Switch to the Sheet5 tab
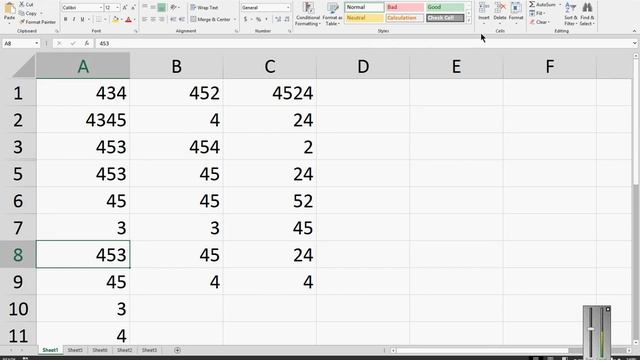 (x=75, y=350)
